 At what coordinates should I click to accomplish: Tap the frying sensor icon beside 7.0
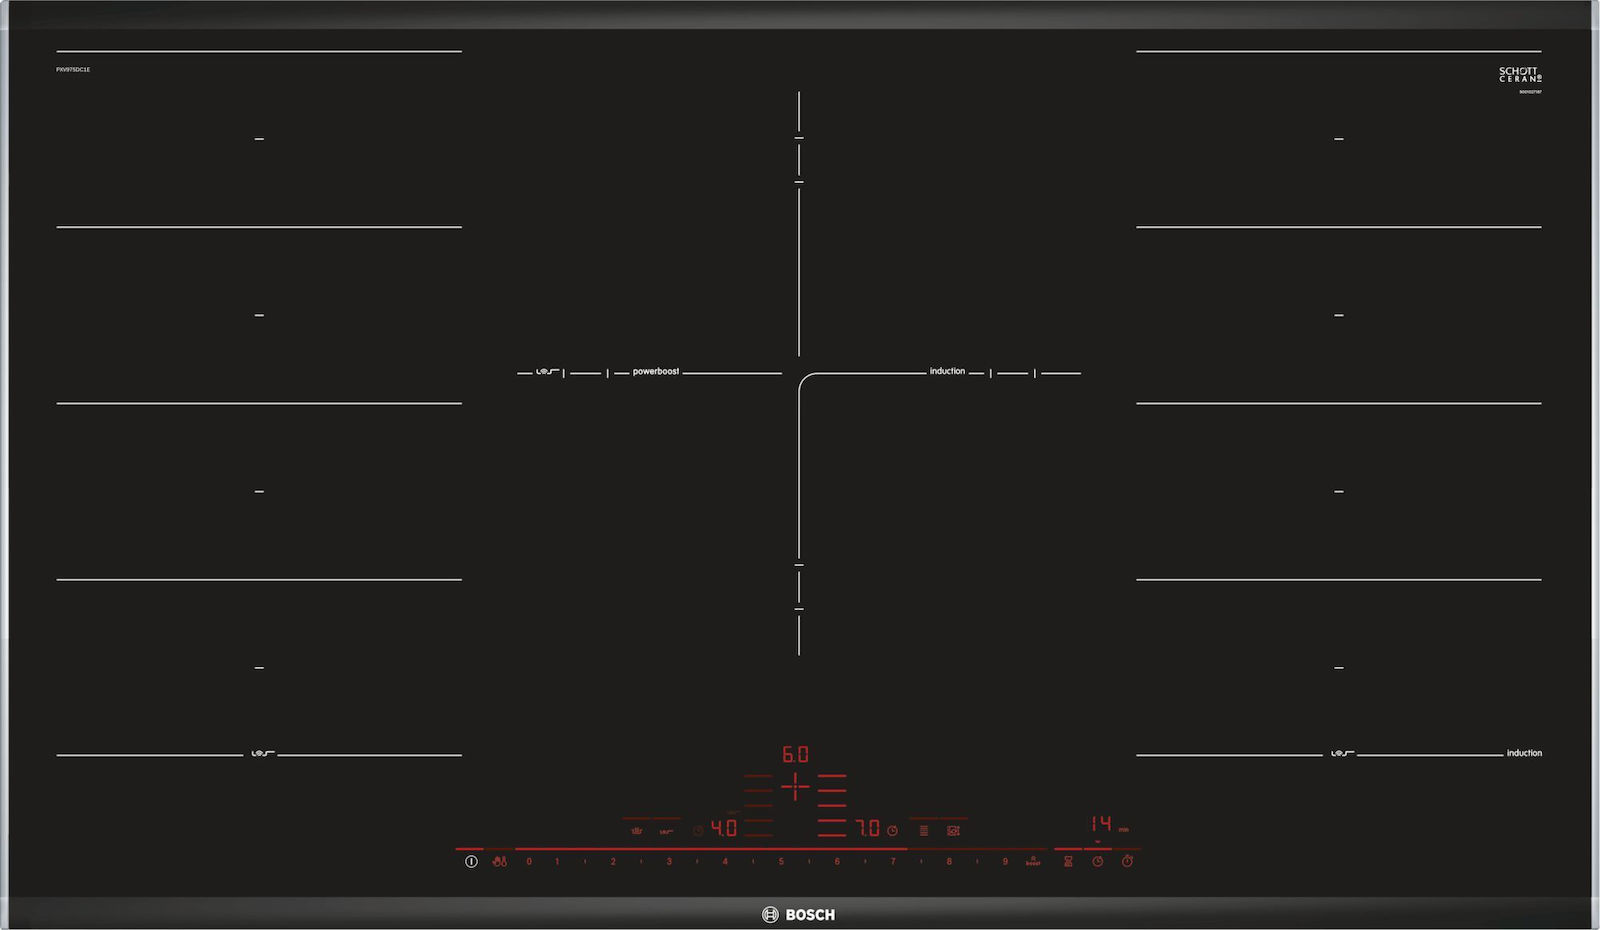(953, 830)
